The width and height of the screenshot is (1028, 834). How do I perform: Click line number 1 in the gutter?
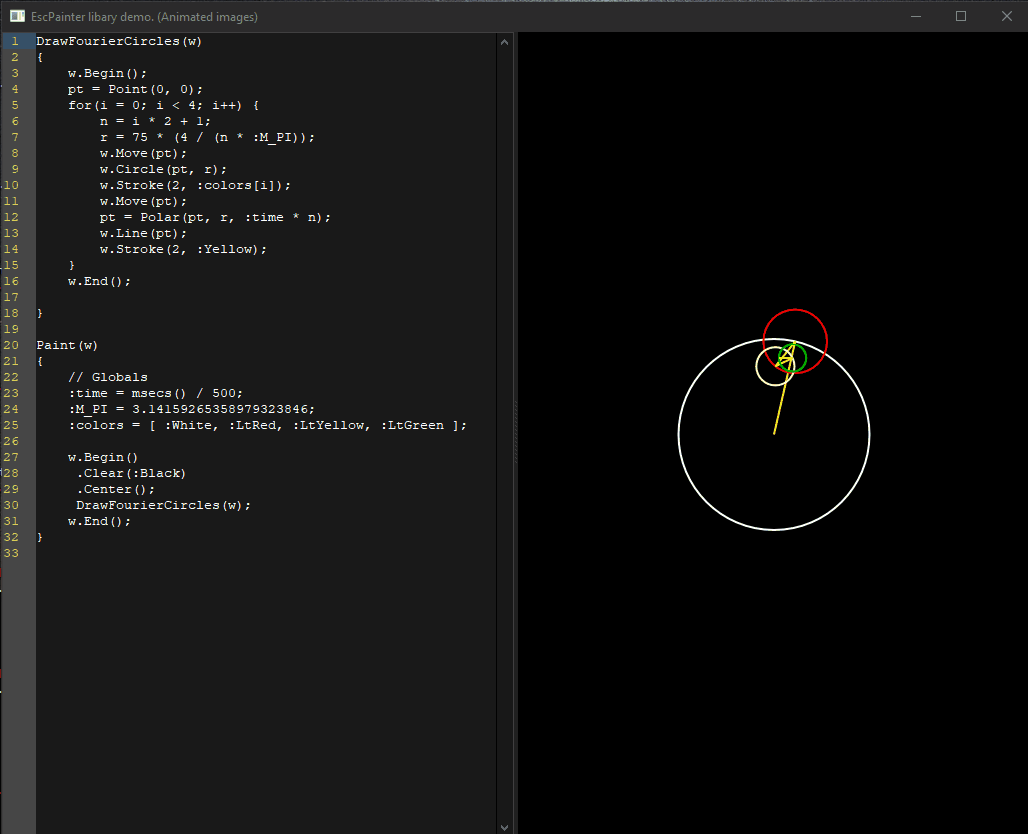pyautogui.click(x=14, y=41)
